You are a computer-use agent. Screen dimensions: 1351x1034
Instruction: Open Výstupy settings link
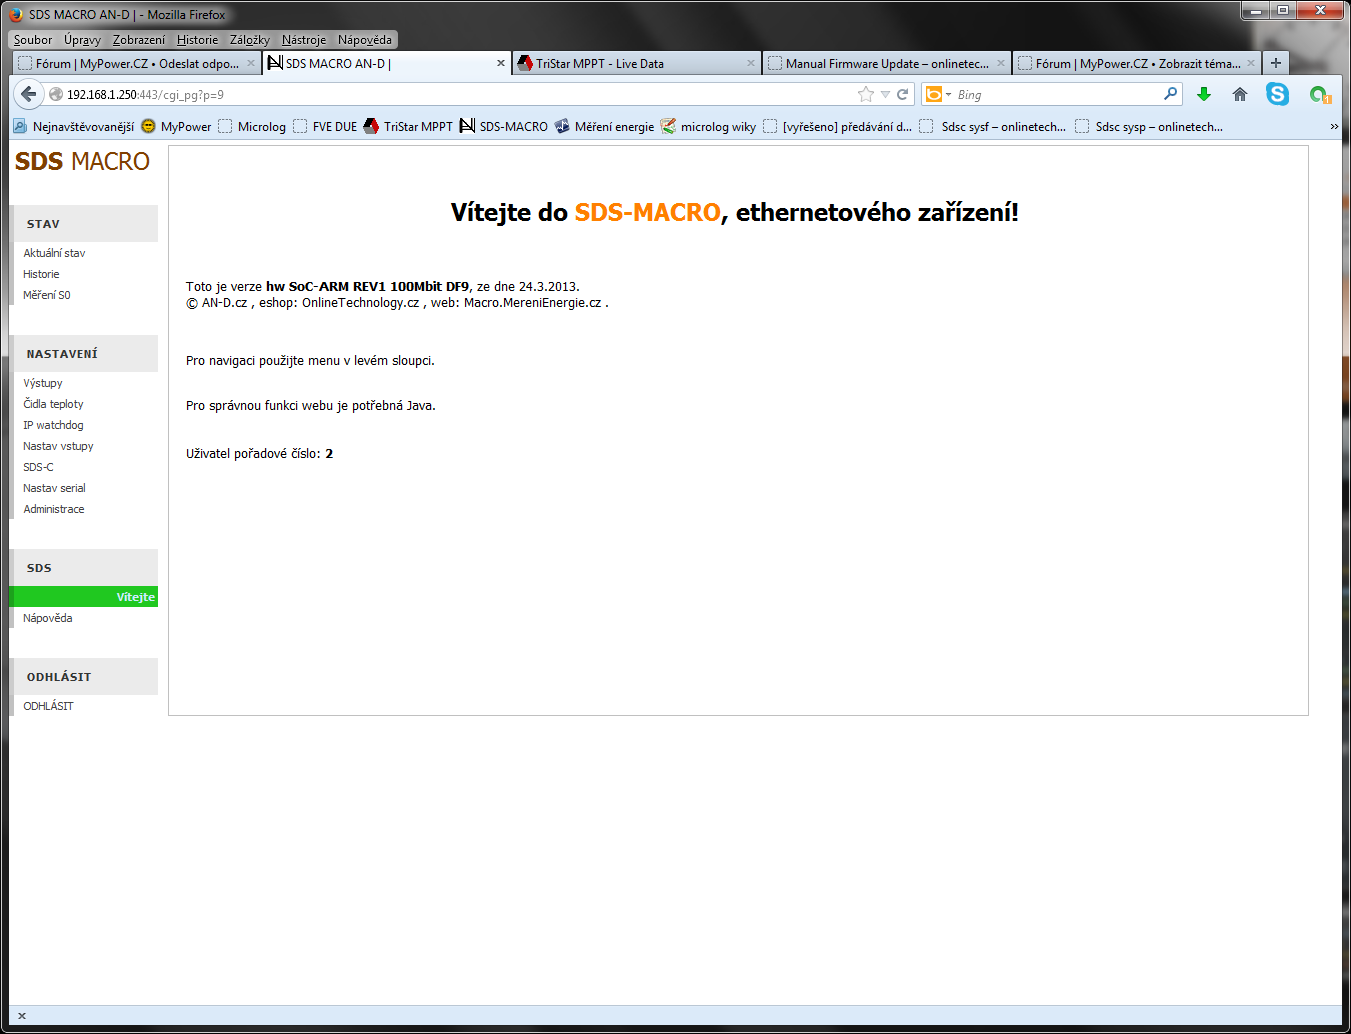[43, 383]
